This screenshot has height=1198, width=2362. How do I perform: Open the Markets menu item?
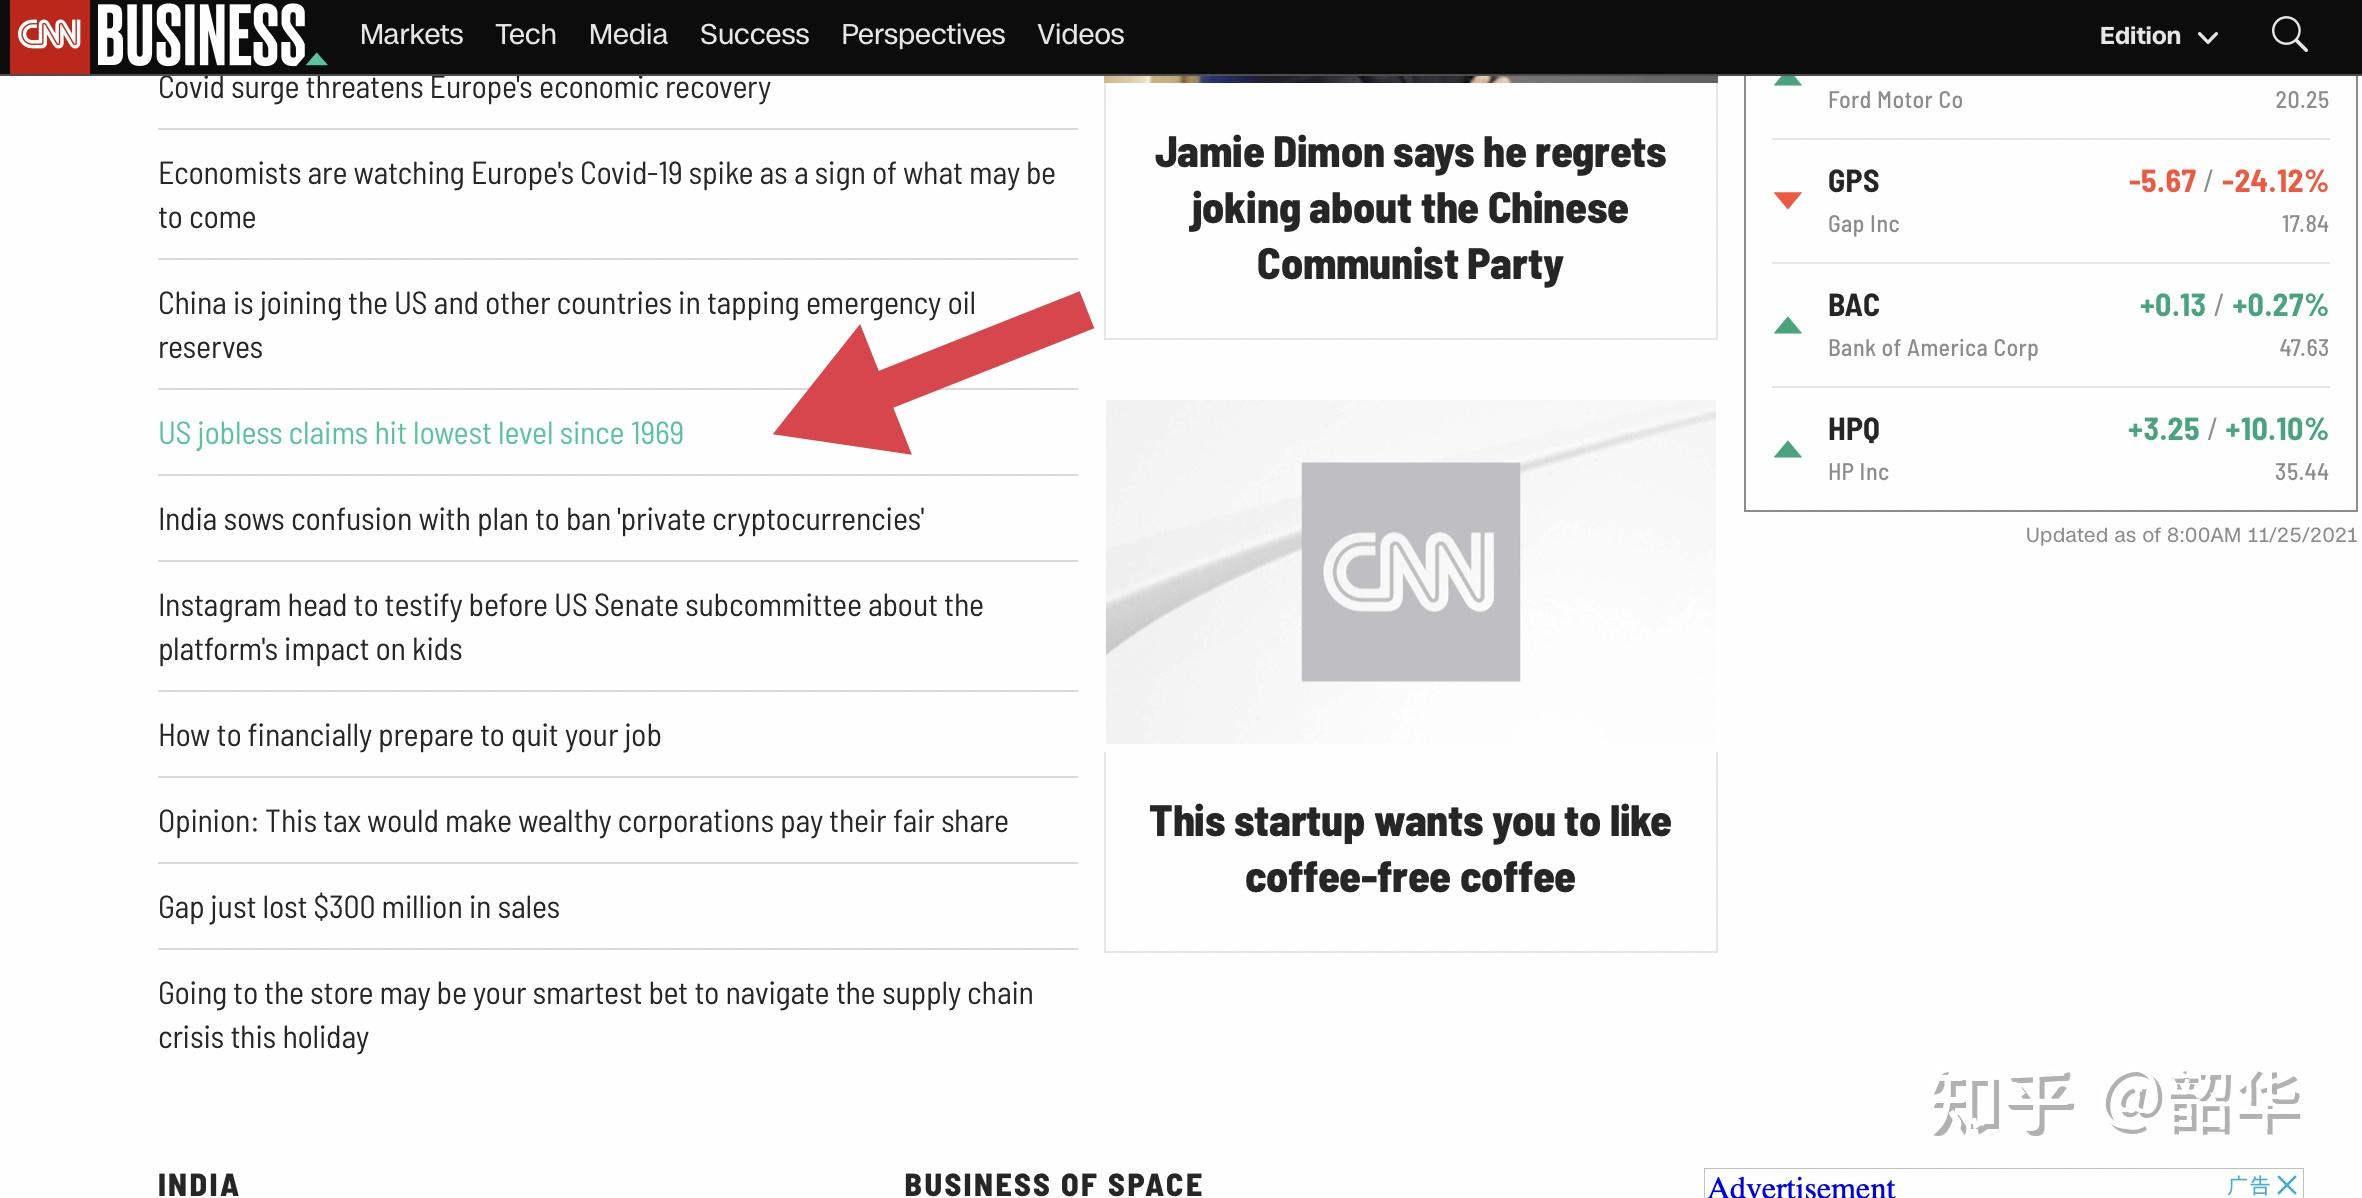[411, 35]
